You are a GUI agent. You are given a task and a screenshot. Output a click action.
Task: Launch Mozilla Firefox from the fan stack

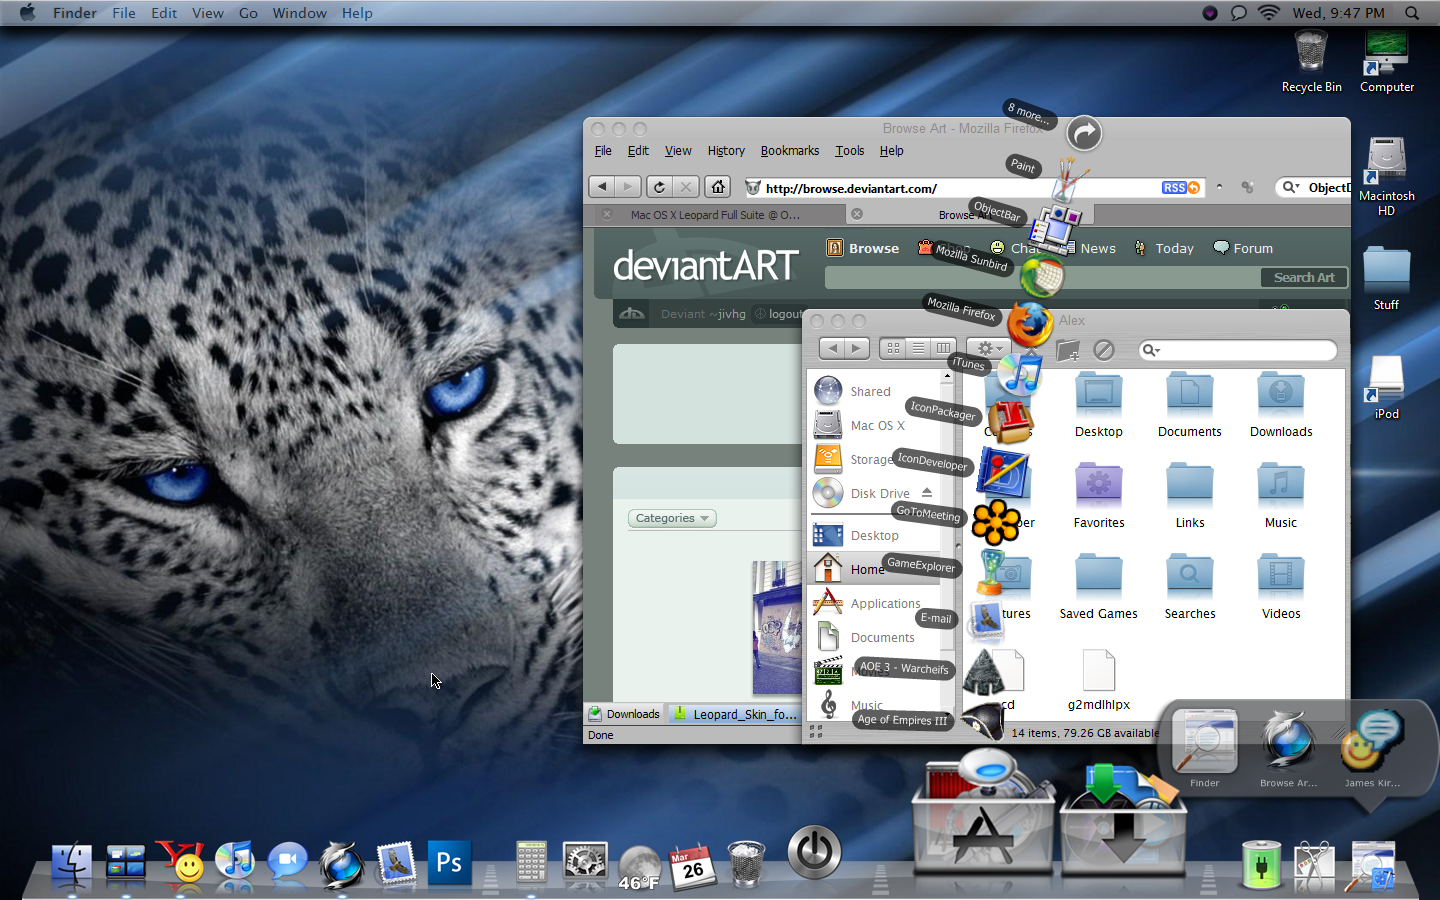pos(1030,325)
